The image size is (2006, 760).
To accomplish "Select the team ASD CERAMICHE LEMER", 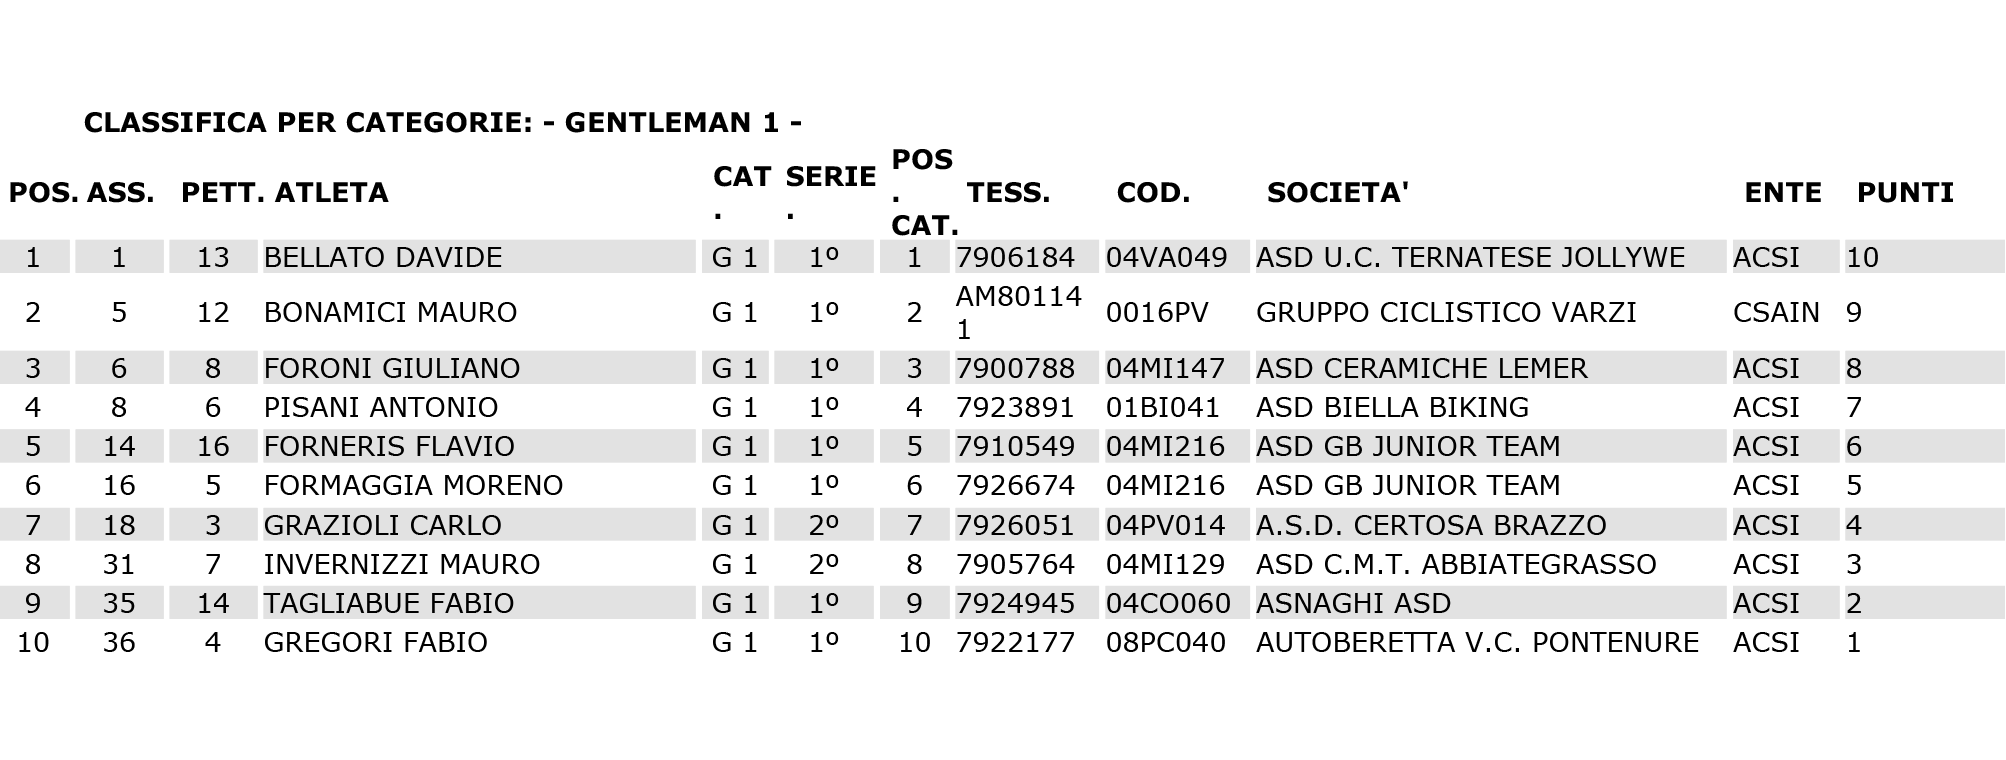I will pyautogui.click(x=1421, y=368).
